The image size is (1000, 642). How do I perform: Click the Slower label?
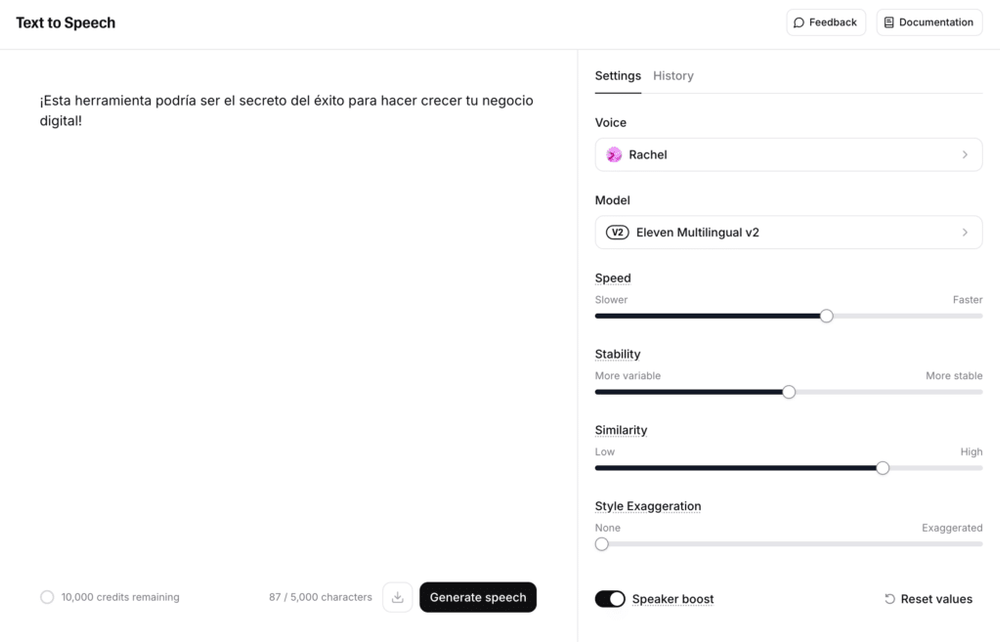(x=611, y=300)
